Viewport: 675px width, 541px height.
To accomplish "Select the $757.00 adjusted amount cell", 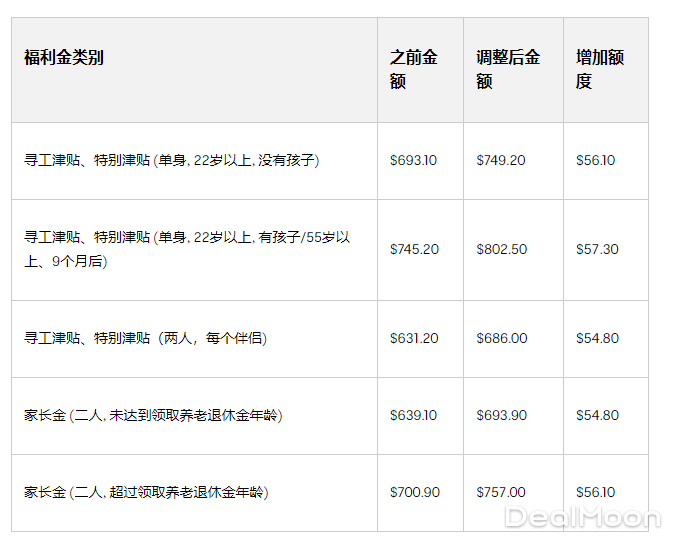I will point(501,492).
